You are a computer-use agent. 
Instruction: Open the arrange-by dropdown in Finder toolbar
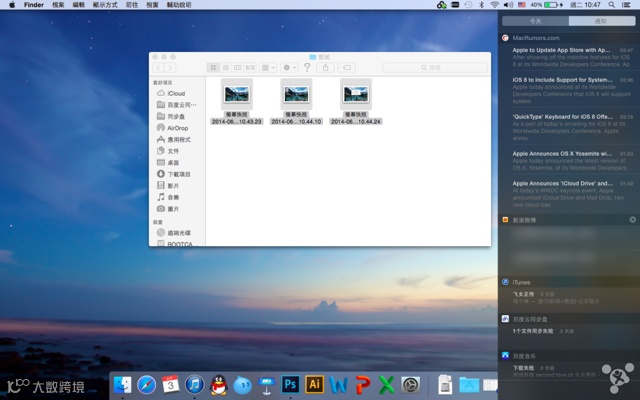[x=269, y=67]
